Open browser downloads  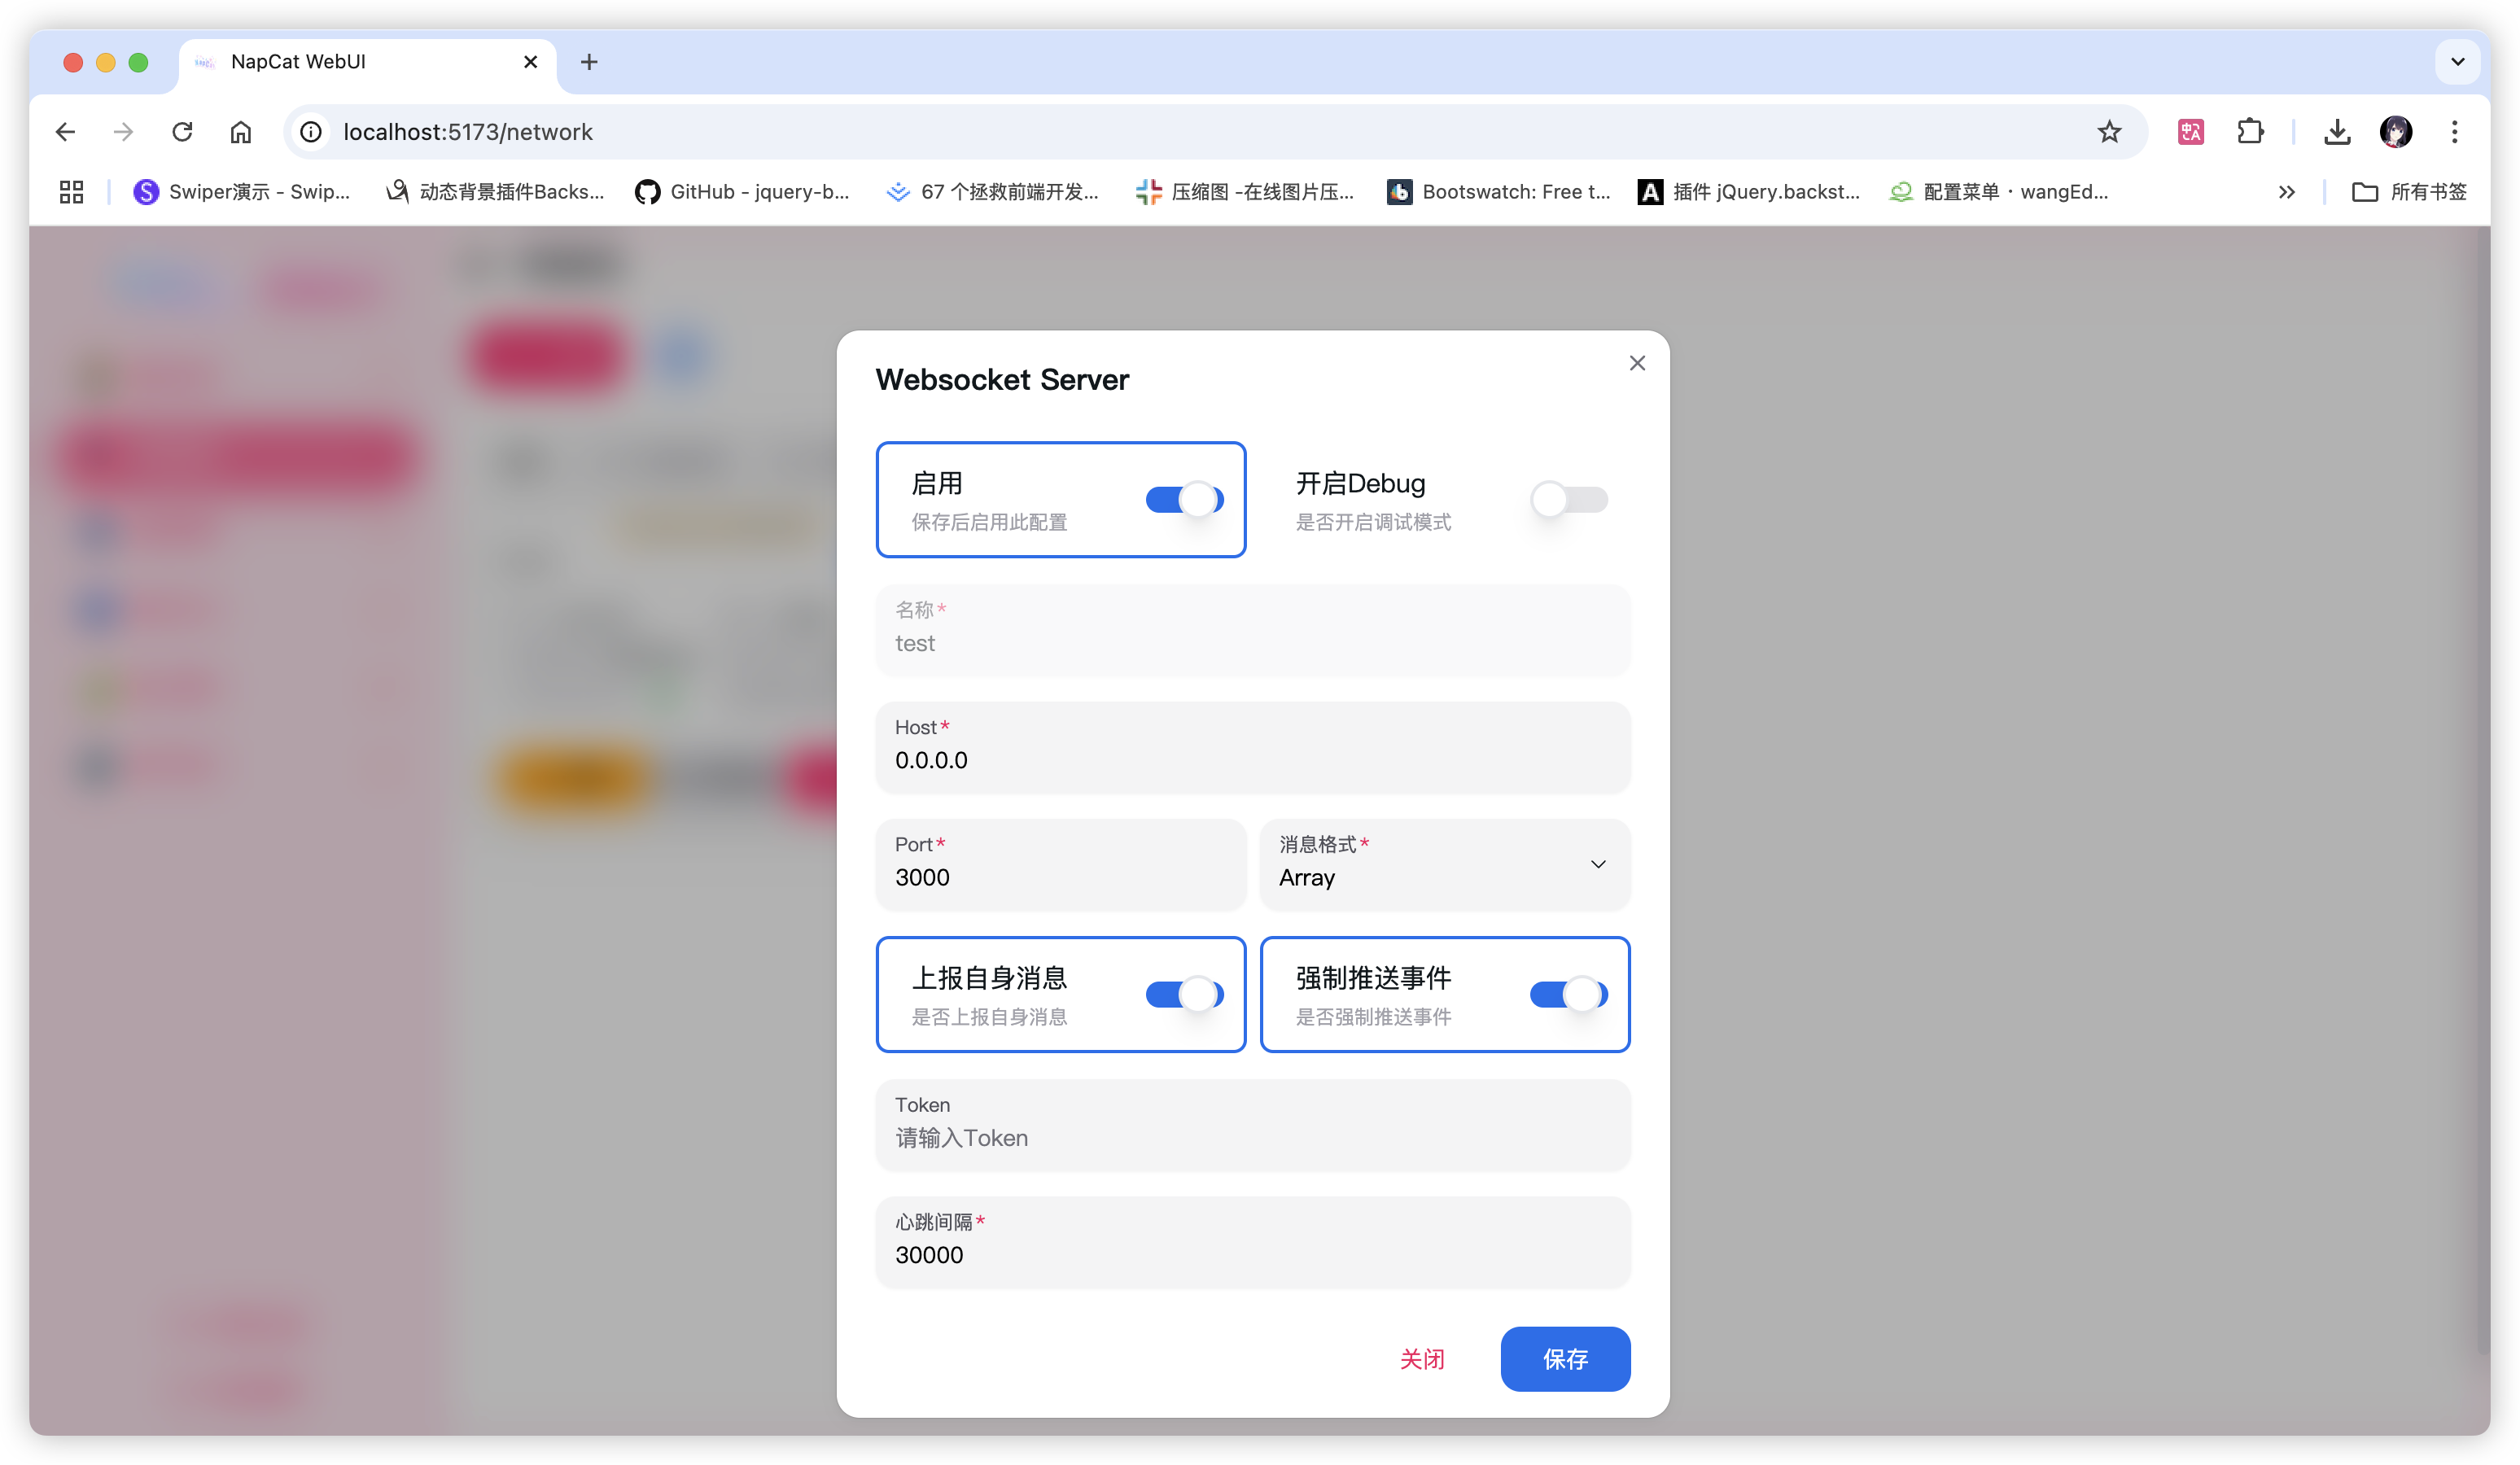tap(2337, 132)
